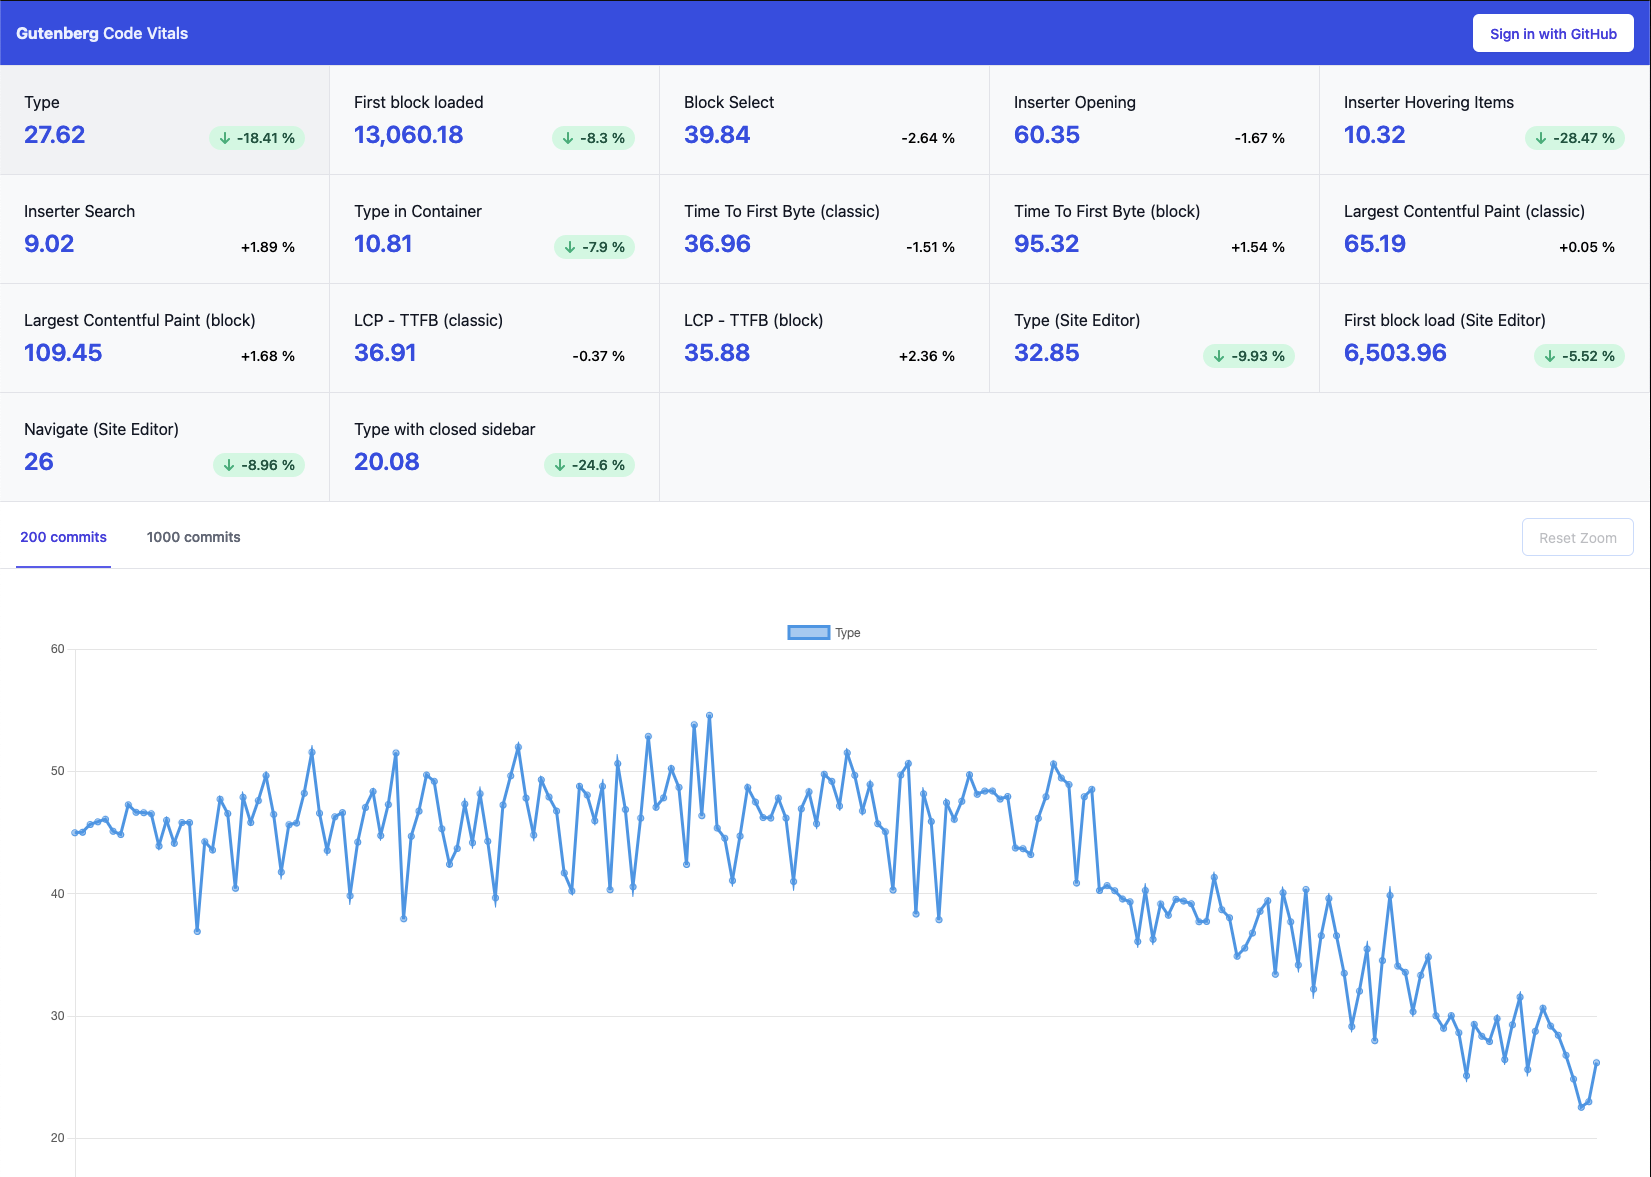Select the Inserter Opening metric card
1651x1177 pixels.
click(x=1154, y=120)
